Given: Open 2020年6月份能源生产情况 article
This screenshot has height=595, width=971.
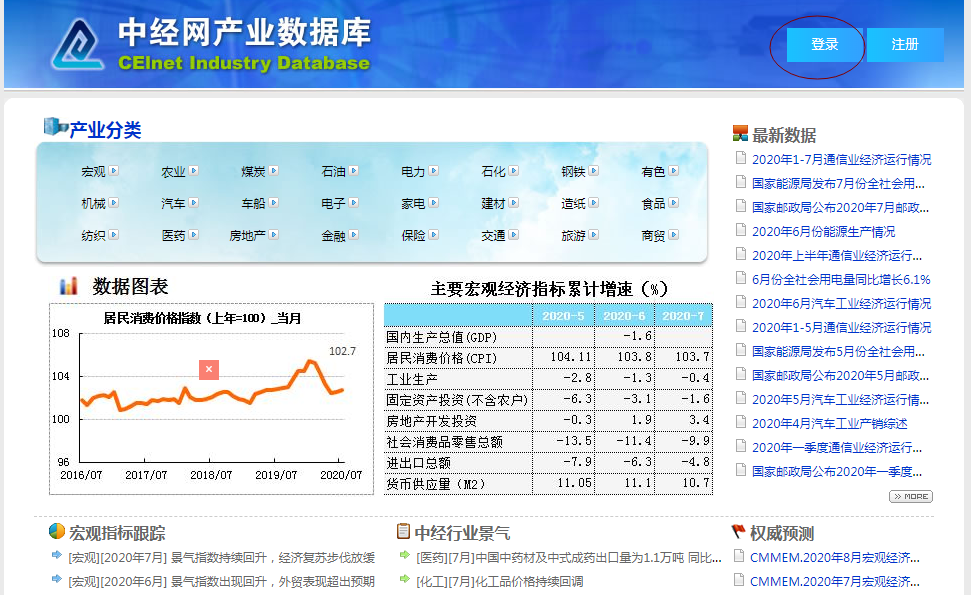Looking at the screenshot, I should 824,232.
